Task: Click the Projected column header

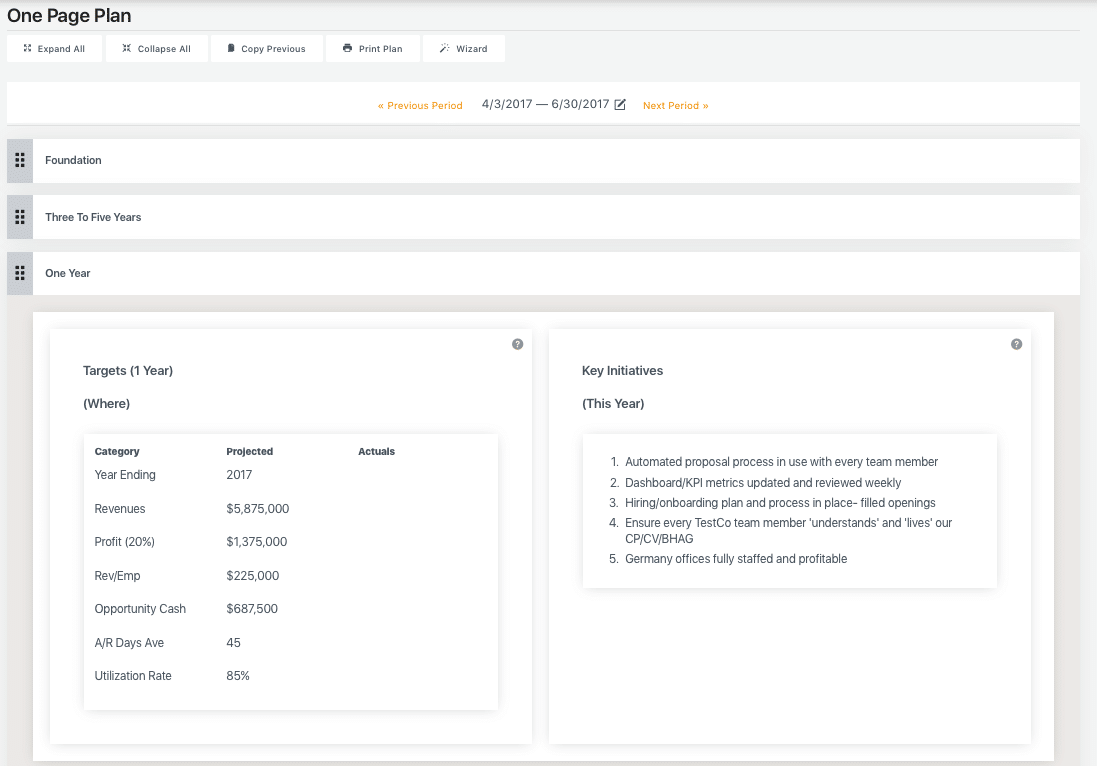Action: 250,451
